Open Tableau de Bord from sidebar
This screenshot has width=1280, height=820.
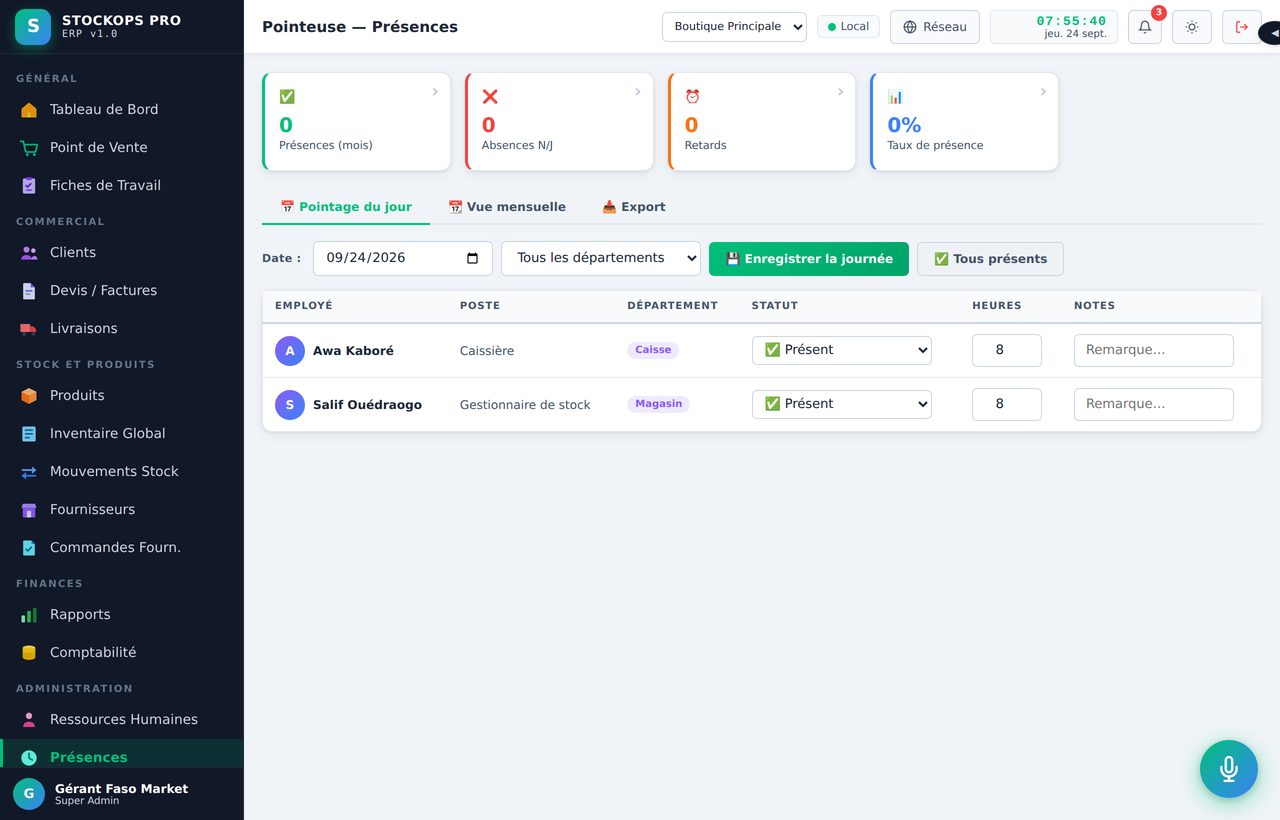[122, 109]
